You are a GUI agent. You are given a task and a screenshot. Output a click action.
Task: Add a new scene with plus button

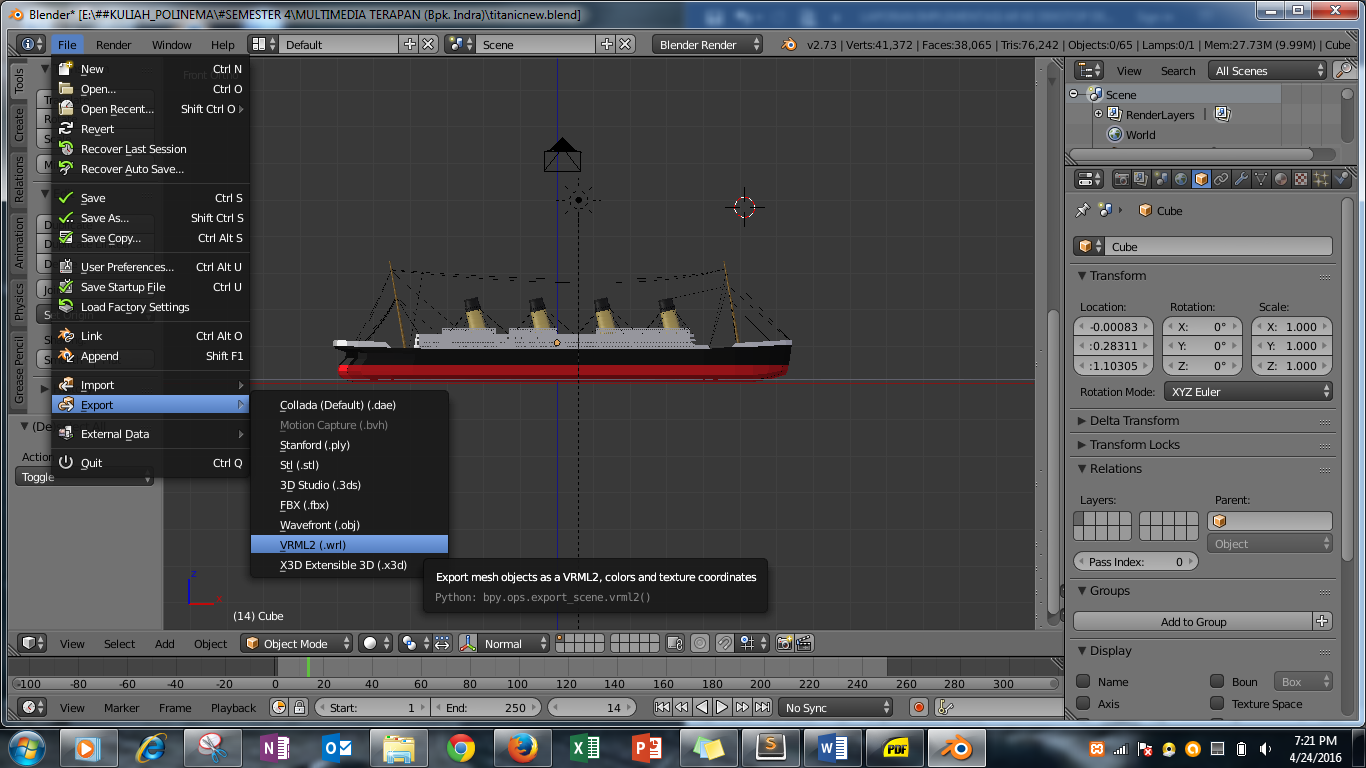coord(606,44)
